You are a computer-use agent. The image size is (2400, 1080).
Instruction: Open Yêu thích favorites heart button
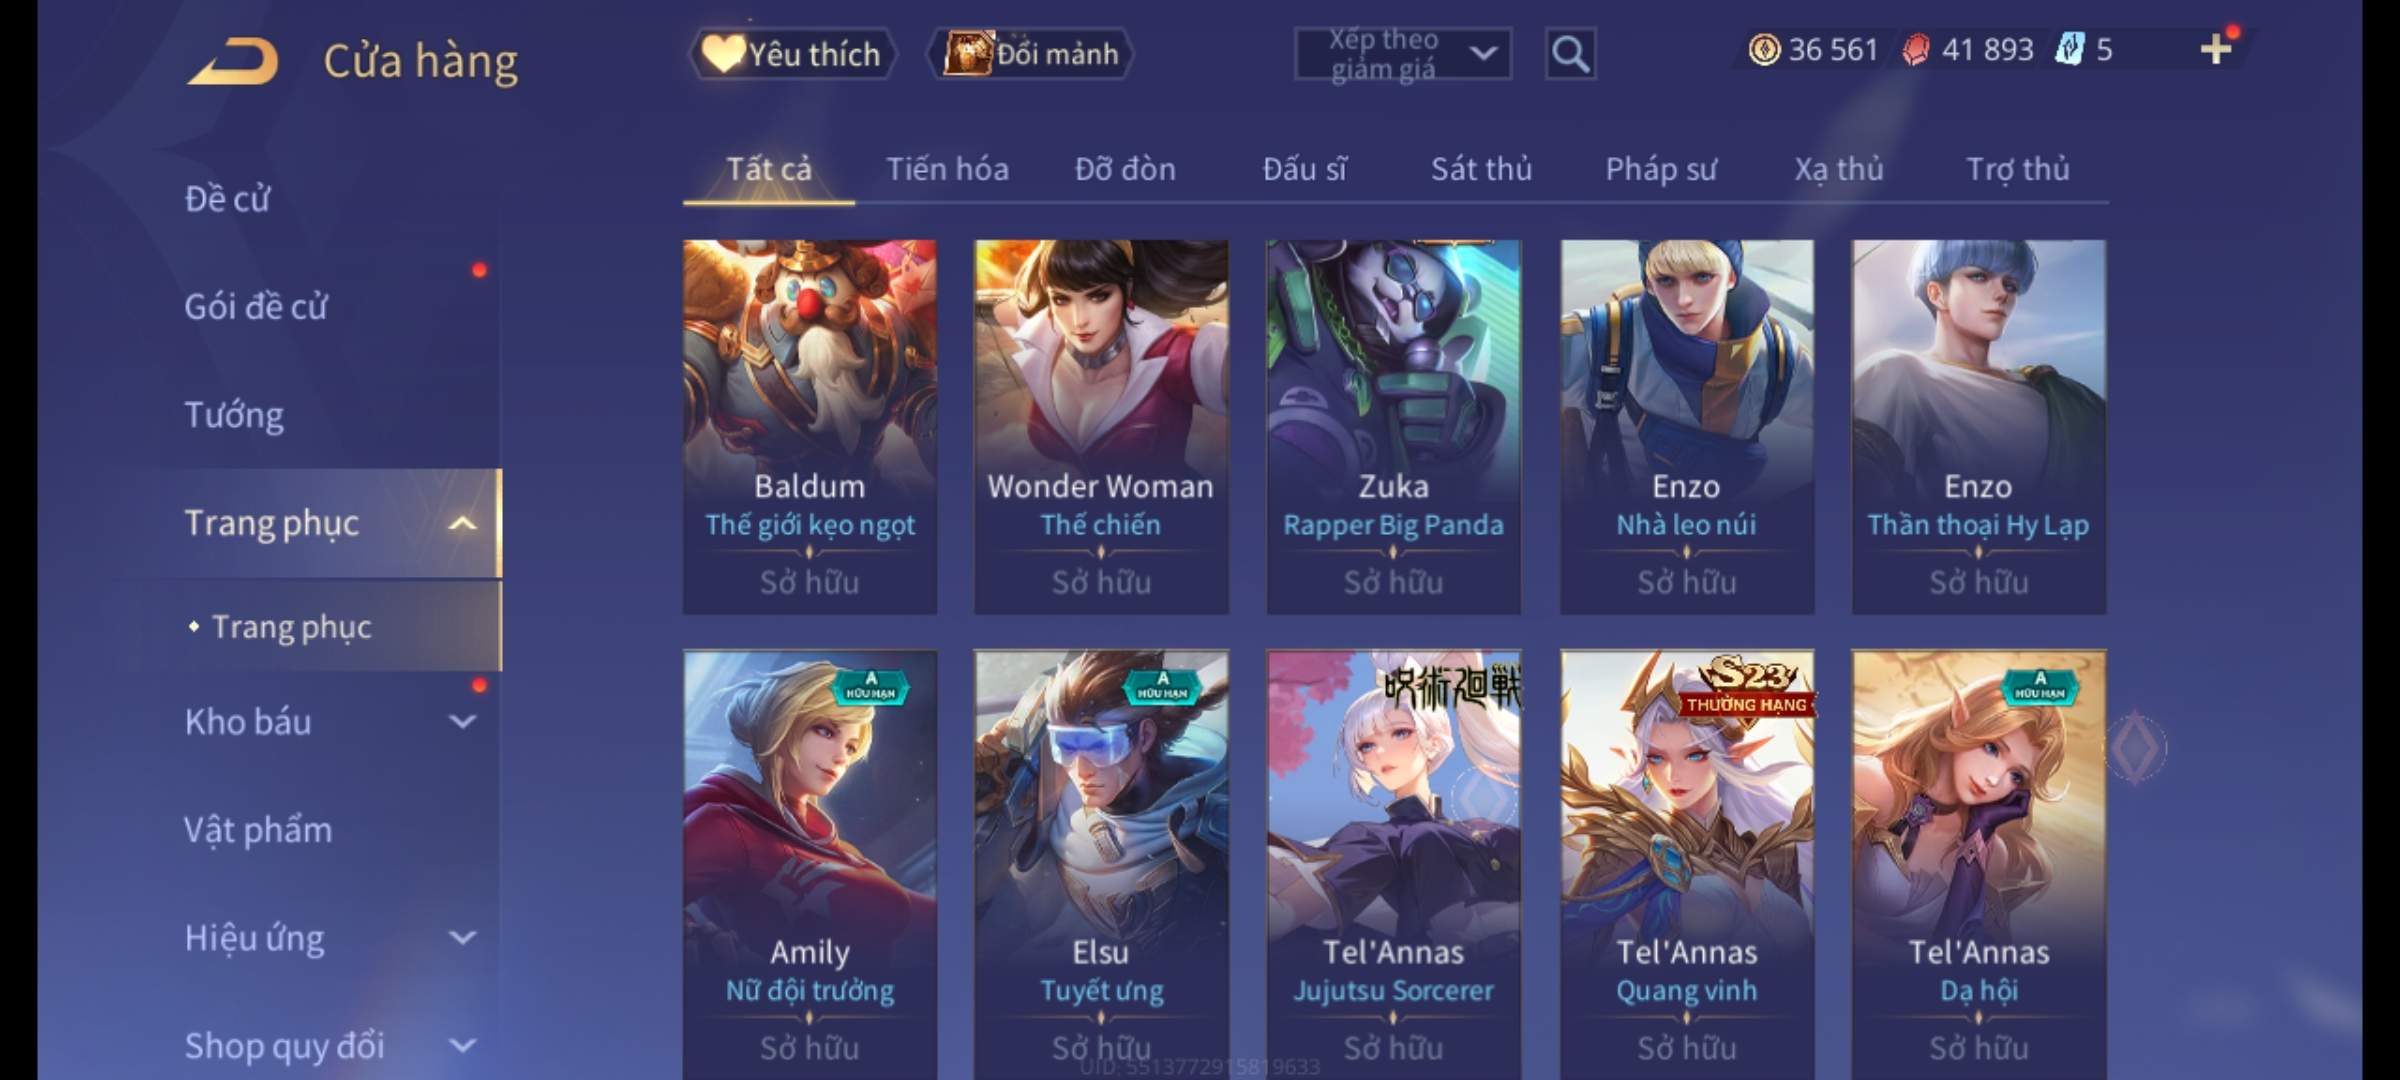[x=791, y=54]
